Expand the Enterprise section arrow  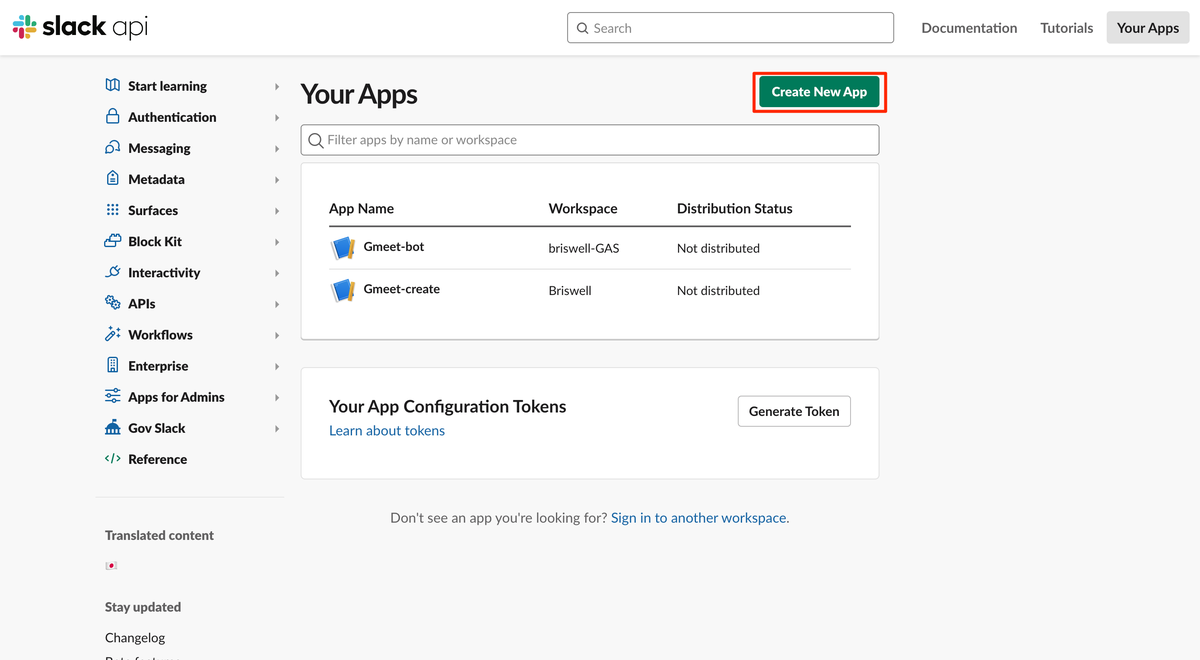pyautogui.click(x=277, y=367)
